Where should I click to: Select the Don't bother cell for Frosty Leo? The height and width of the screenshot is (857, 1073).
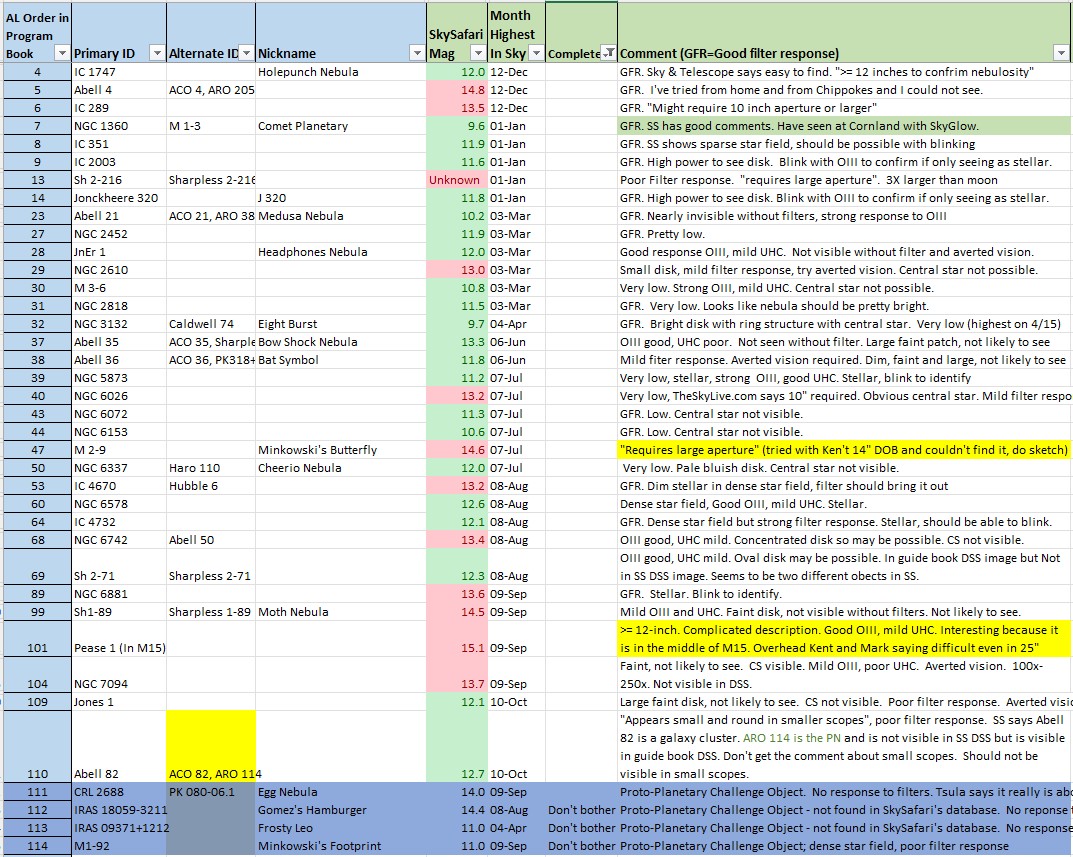tap(581, 828)
